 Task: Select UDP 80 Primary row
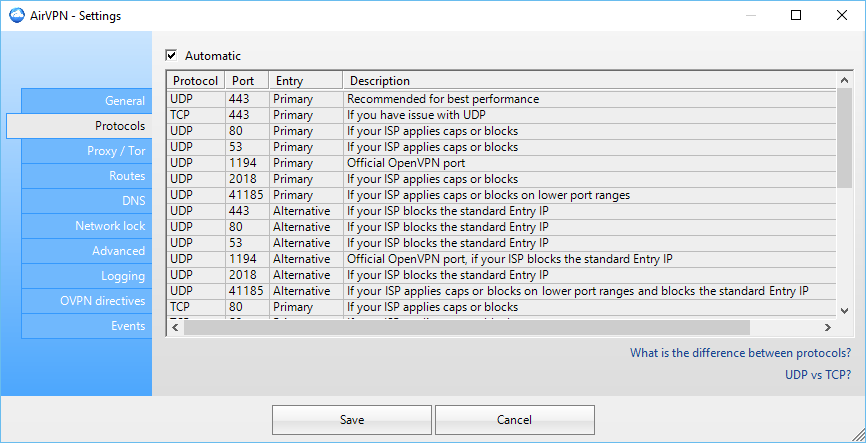tap(502, 131)
